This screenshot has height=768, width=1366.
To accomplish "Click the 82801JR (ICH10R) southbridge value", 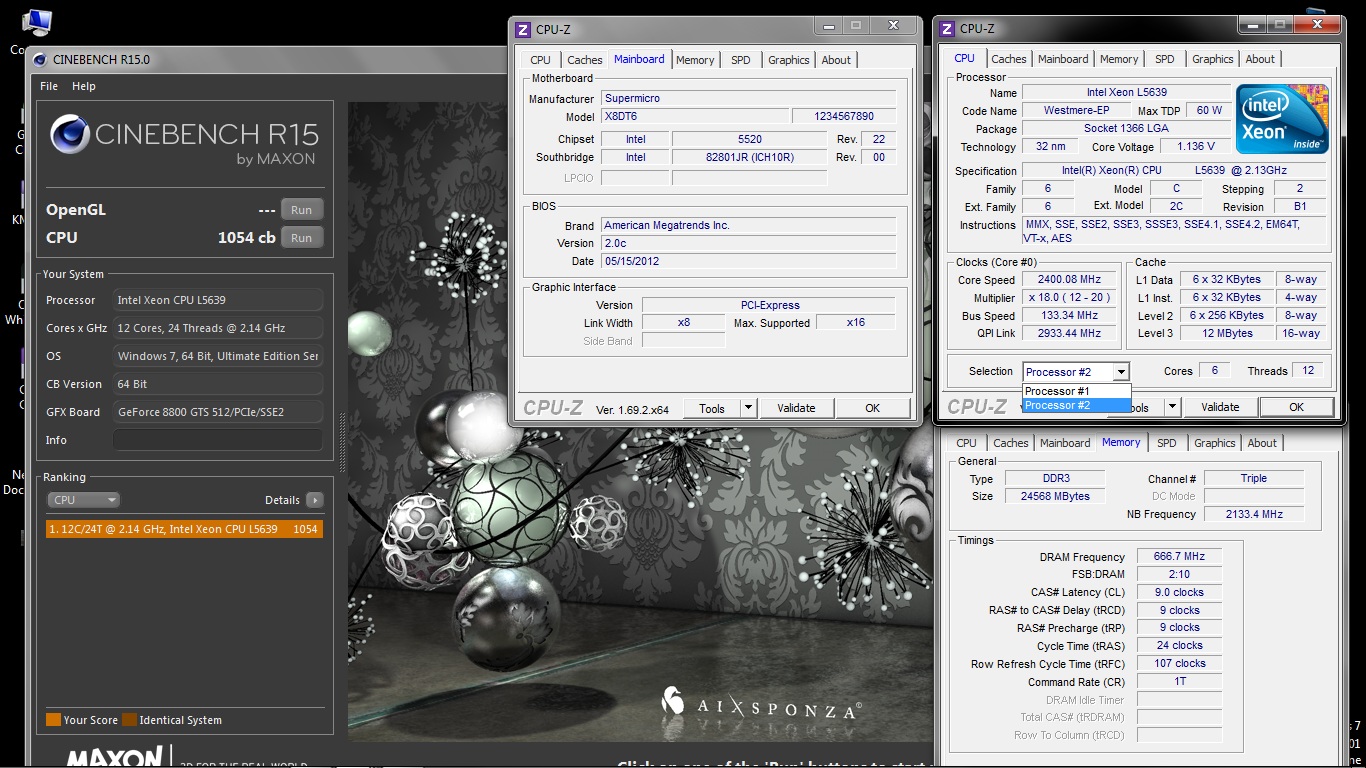I will pos(750,157).
